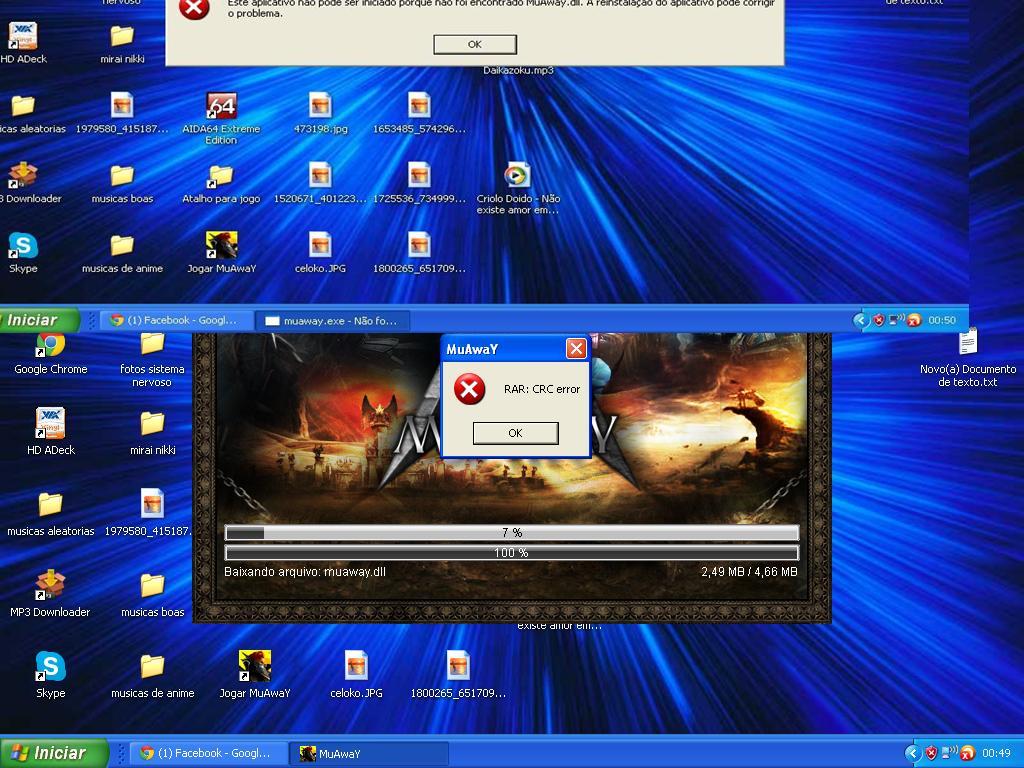Screen dimensions: 1024x768
Task: Click OK in the RAR: CRC error dialog
Action: (x=515, y=433)
